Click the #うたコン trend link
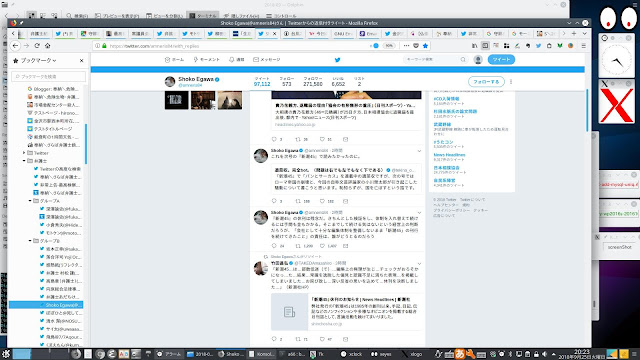 pos(443,142)
